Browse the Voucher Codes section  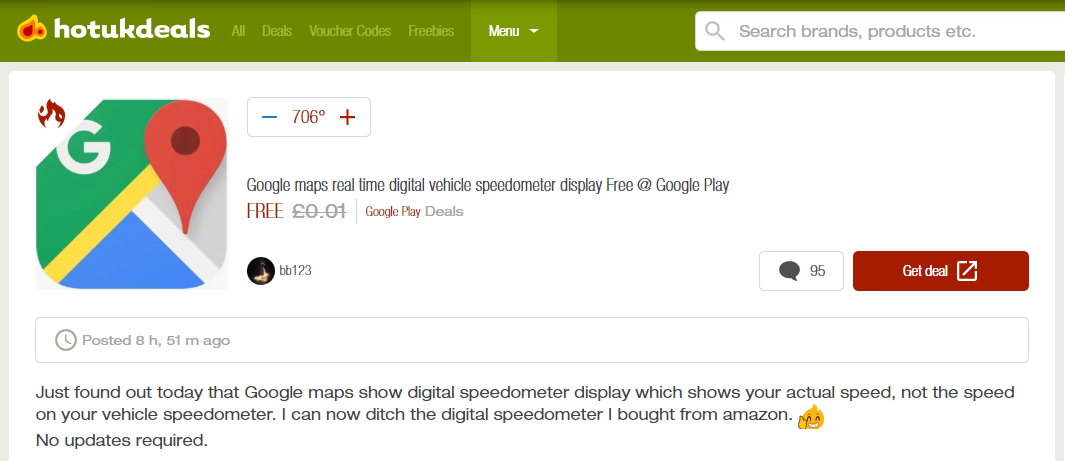(x=350, y=31)
